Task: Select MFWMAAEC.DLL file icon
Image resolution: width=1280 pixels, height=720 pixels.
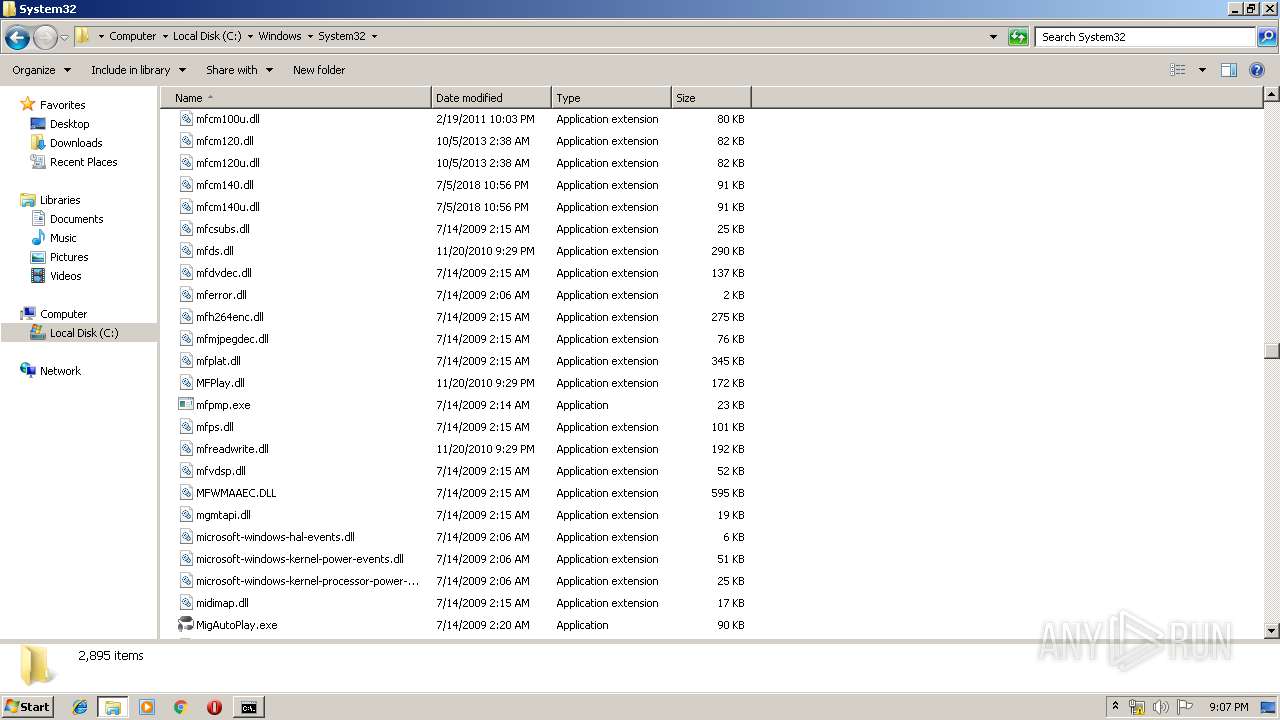Action: tap(186, 493)
